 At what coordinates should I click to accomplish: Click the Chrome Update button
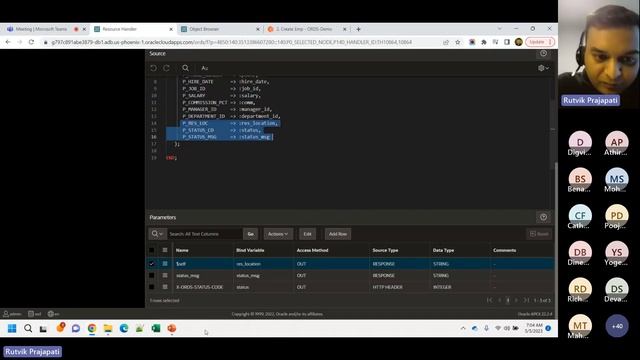[x=540, y=42]
